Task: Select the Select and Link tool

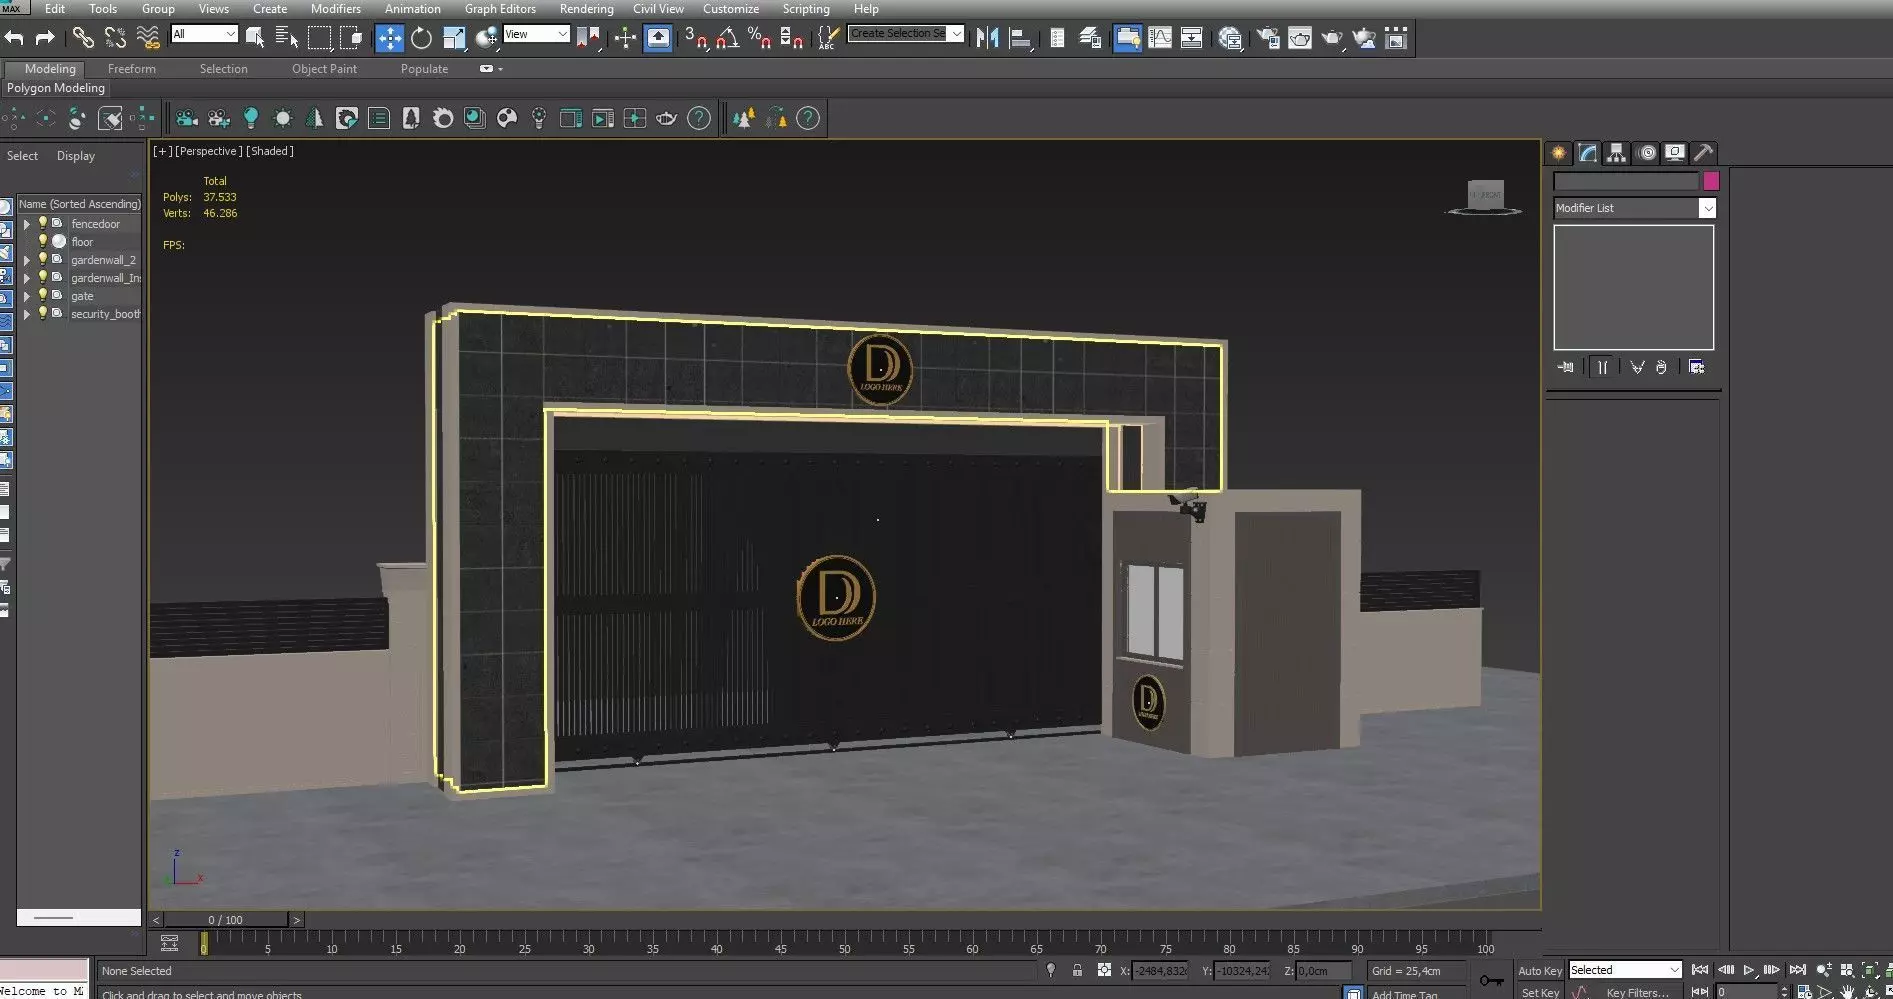Action: pos(83,38)
